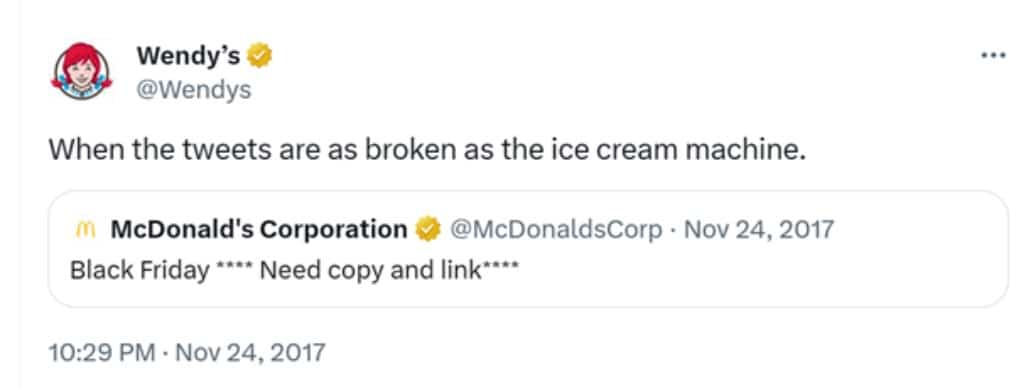The width and height of the screenshot is (1022, 388).
Task: Click the McDonald's golden arches logo
Action: pos(85,230)
